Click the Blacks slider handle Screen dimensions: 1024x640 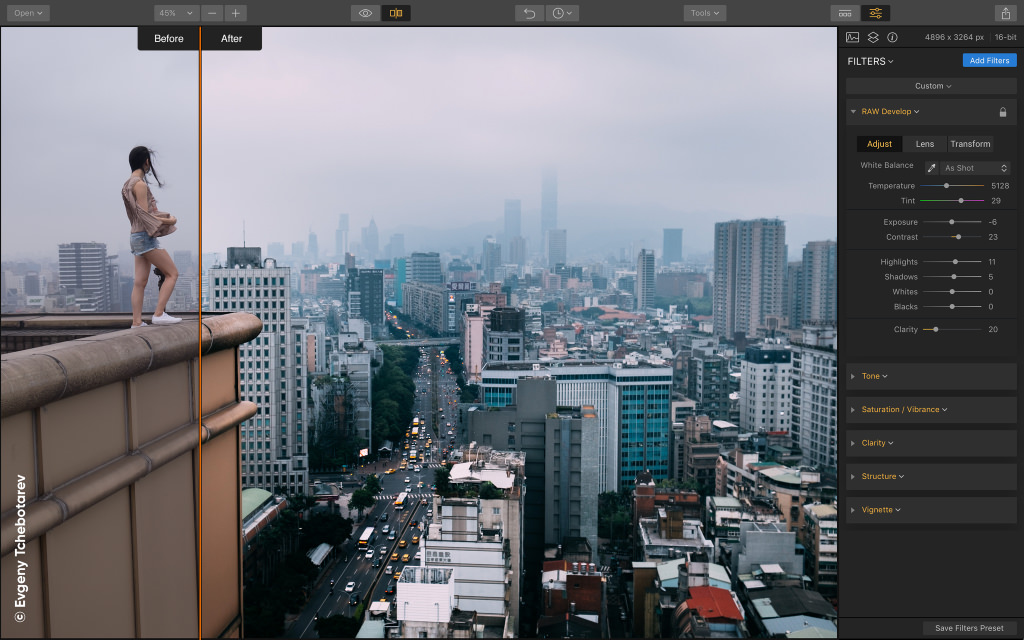point(952,307)
